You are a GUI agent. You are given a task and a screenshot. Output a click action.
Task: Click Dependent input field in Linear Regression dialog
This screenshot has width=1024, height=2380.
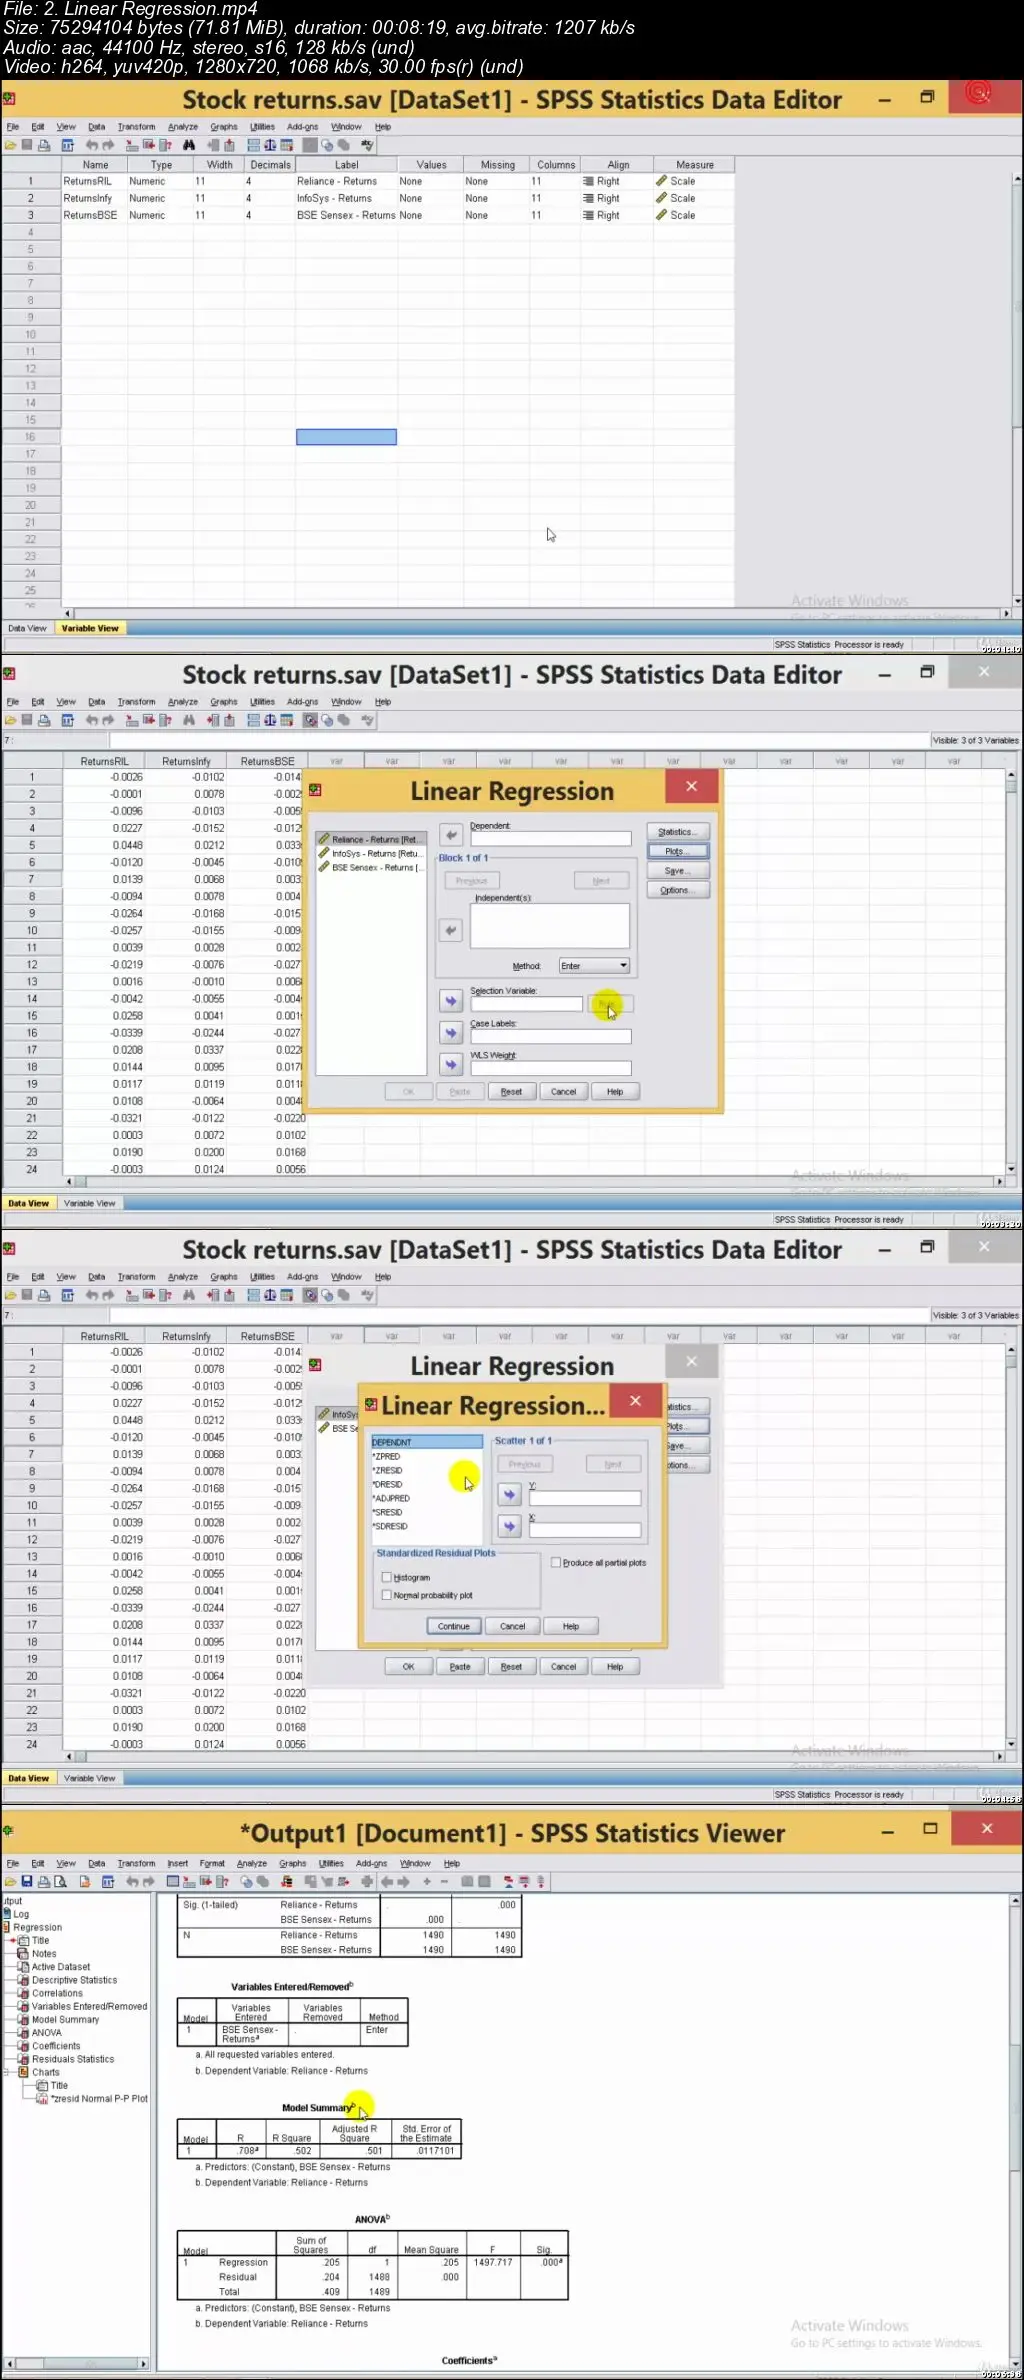point(551,838)
